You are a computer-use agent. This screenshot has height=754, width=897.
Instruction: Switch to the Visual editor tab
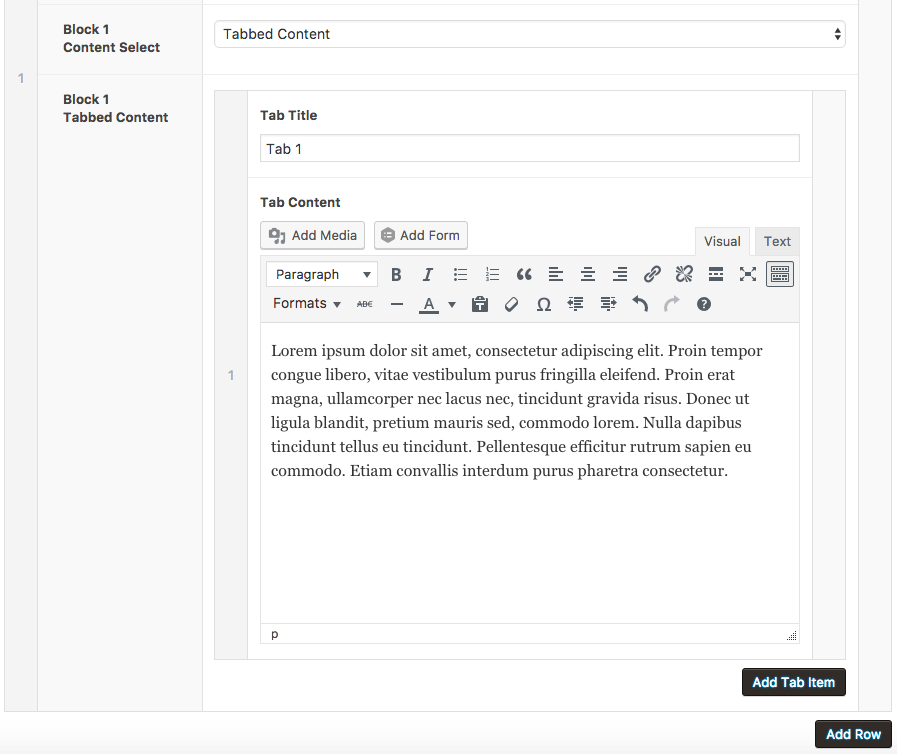coord(722,241)
